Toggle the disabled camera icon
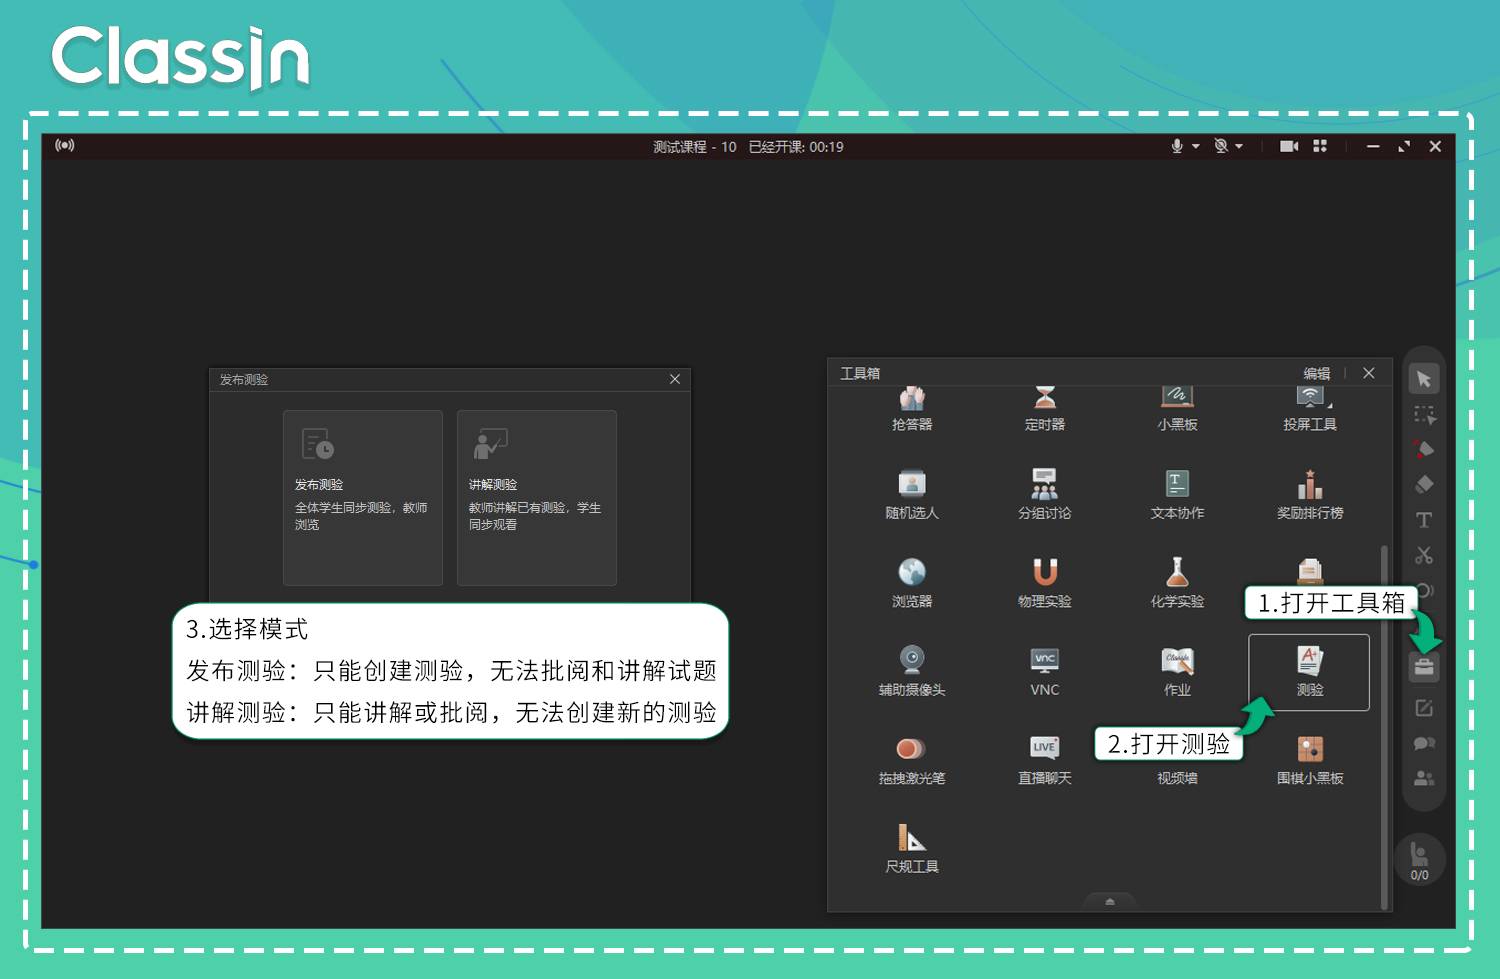The height and width of the screenshot is (979, 1500). [1221, 146]
